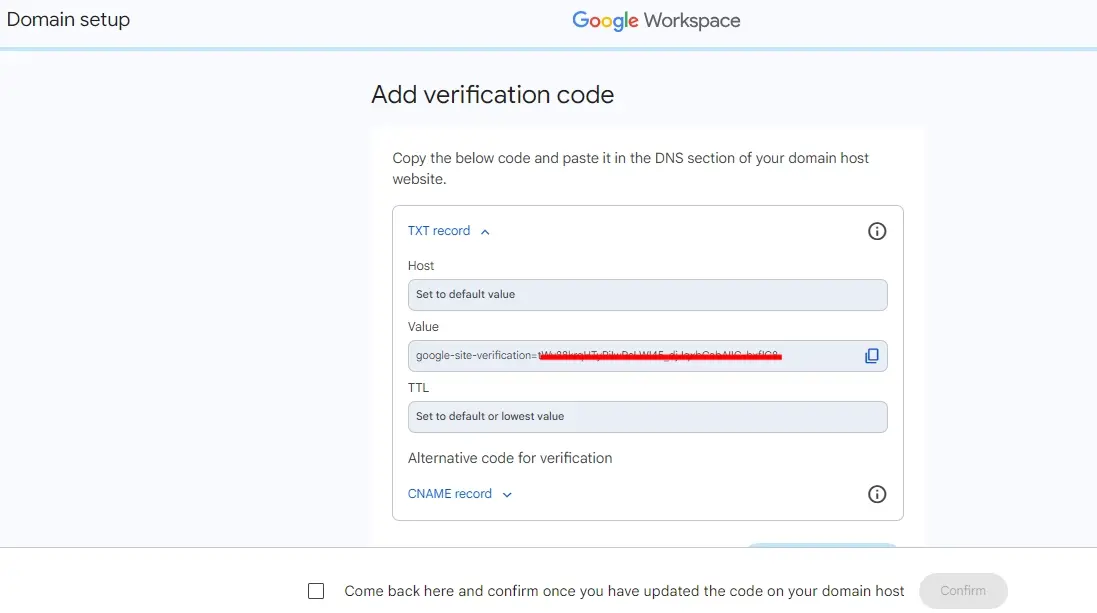Click the Google Workspace logo
1097x613 pixels.
(x=656, y=21)
